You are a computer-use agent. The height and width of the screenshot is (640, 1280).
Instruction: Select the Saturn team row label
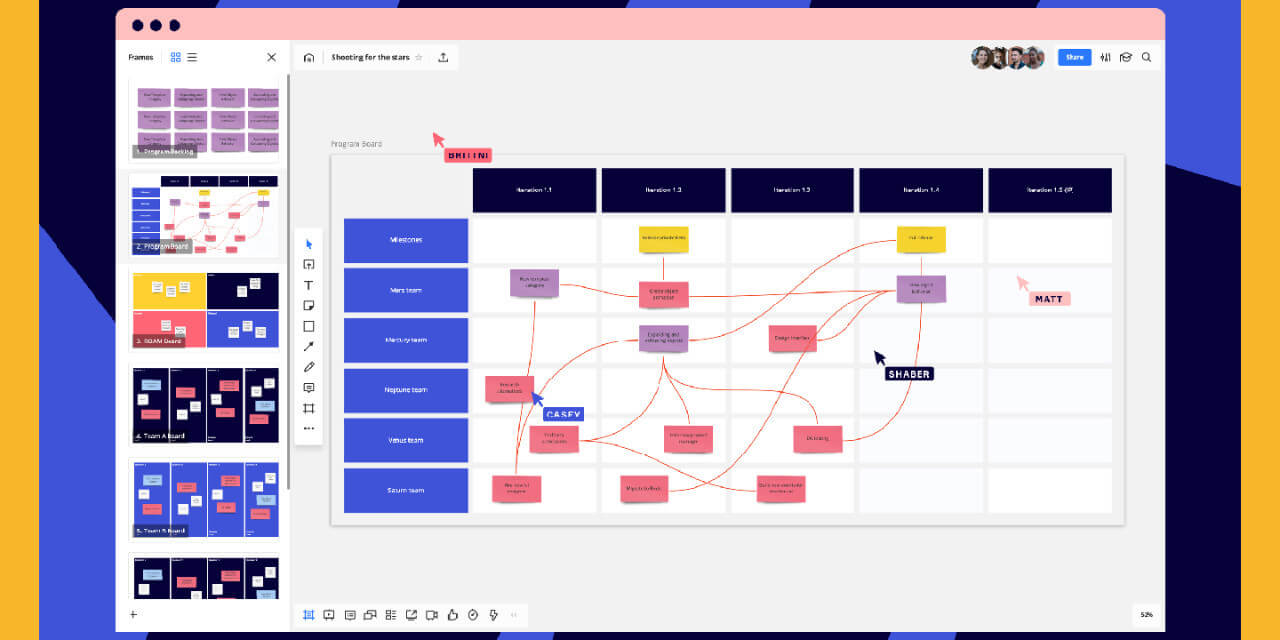click(x=406, y=490)
